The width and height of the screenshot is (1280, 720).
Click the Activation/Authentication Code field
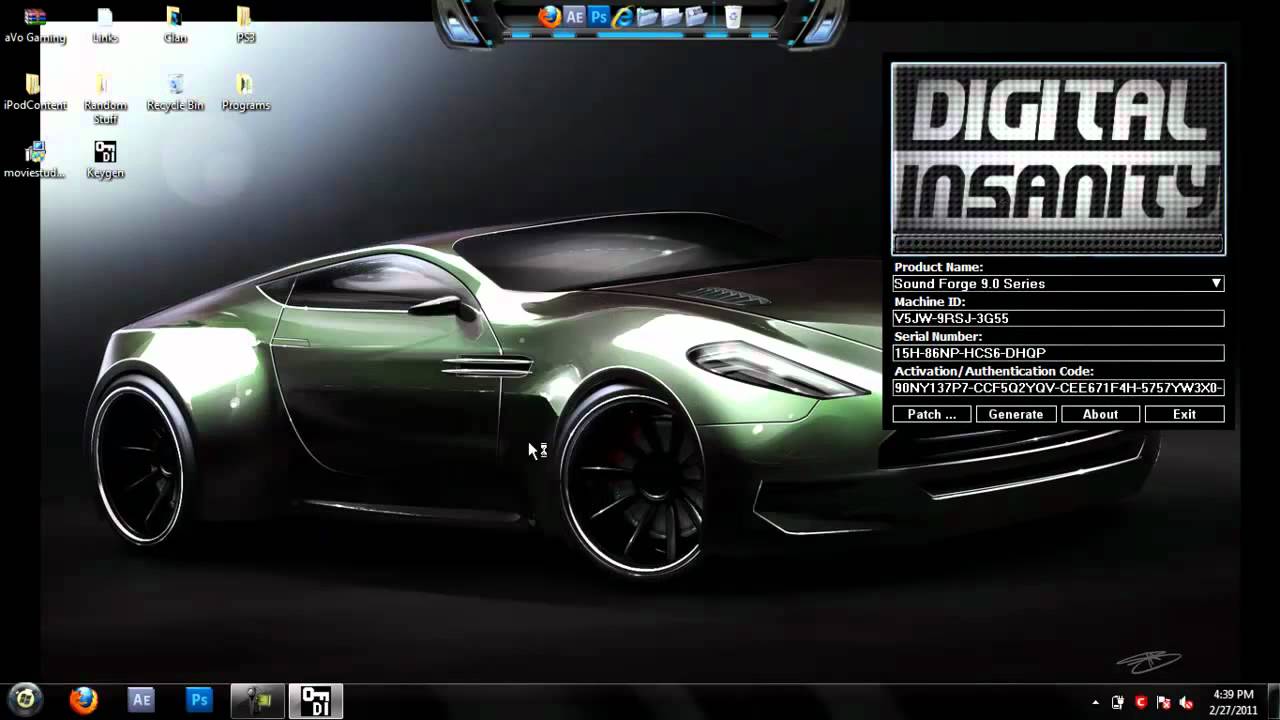coord(1058,387)
